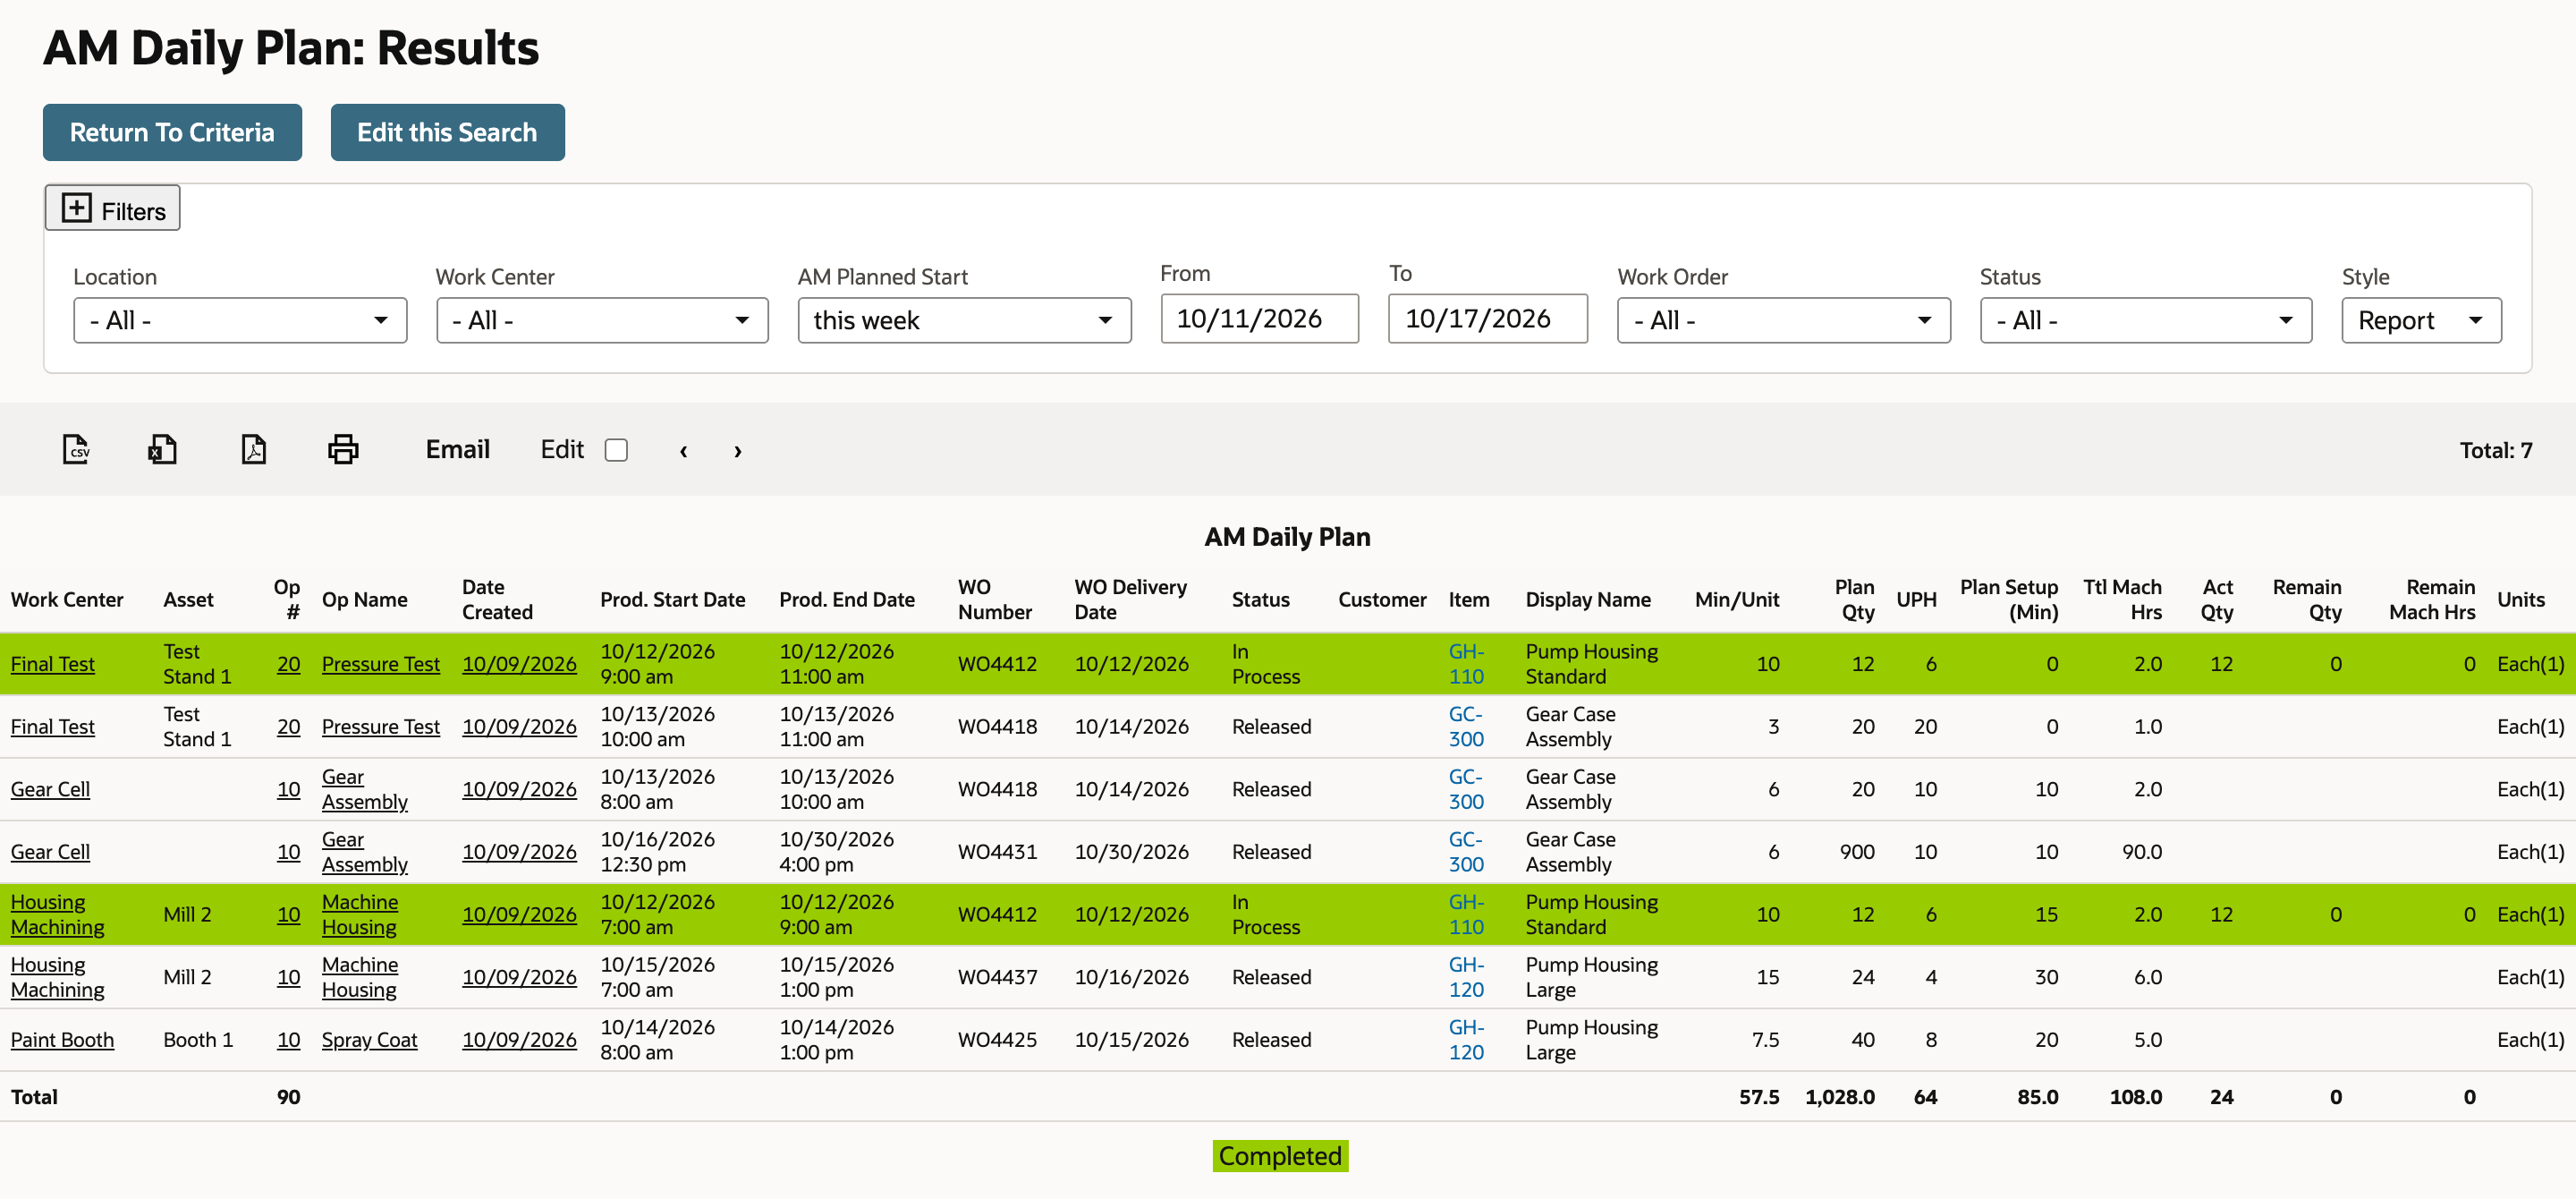Open Pressure Test link in WO4418 row
2576x1199 pixels.
(380, 727)
